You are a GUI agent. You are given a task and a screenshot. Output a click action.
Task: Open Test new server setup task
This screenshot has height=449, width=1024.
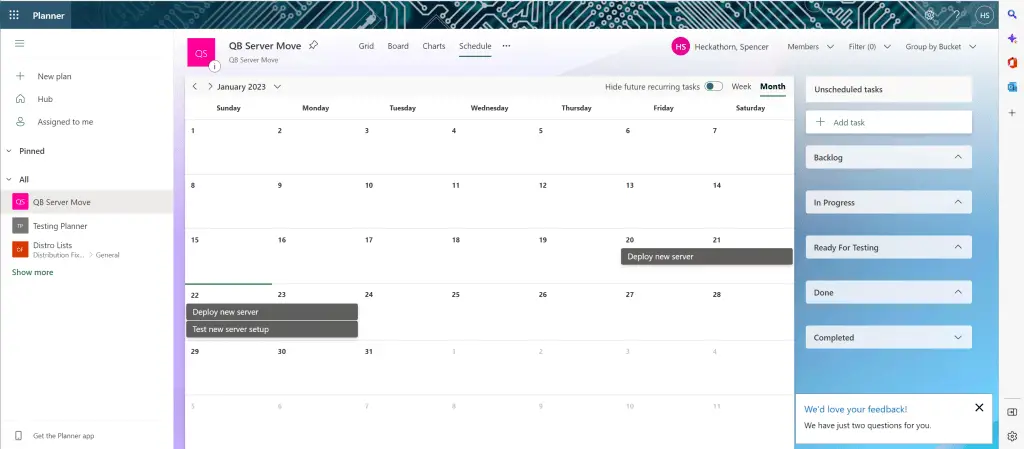click(272, 329)
